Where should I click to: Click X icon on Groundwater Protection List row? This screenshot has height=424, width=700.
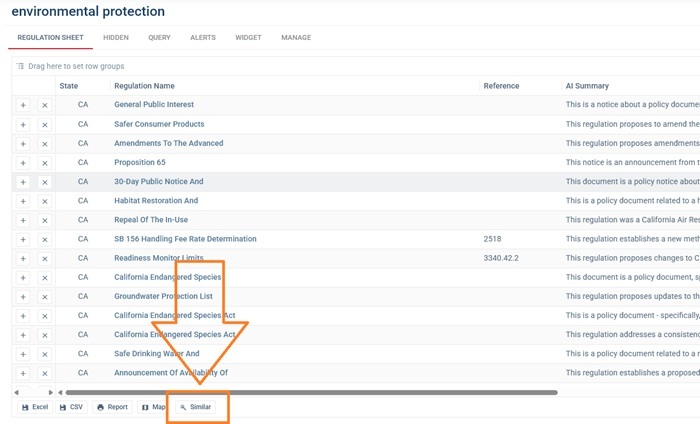pos(45,297)
